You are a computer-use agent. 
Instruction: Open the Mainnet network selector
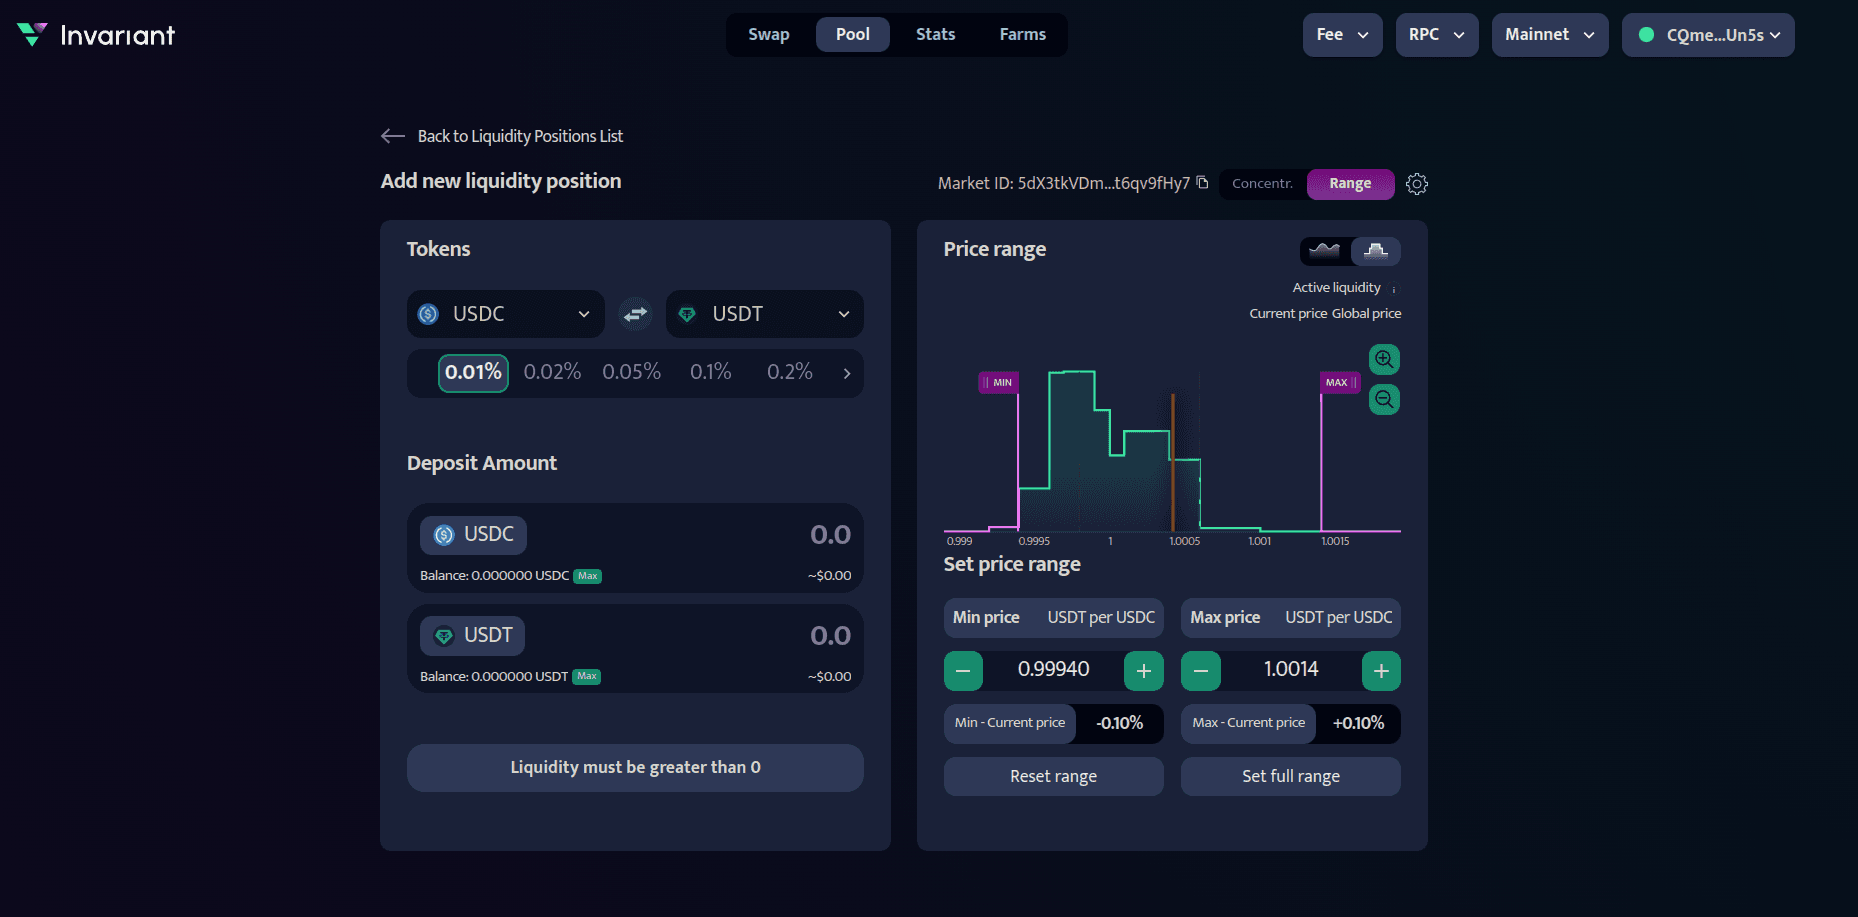(x=1549, y=35)
